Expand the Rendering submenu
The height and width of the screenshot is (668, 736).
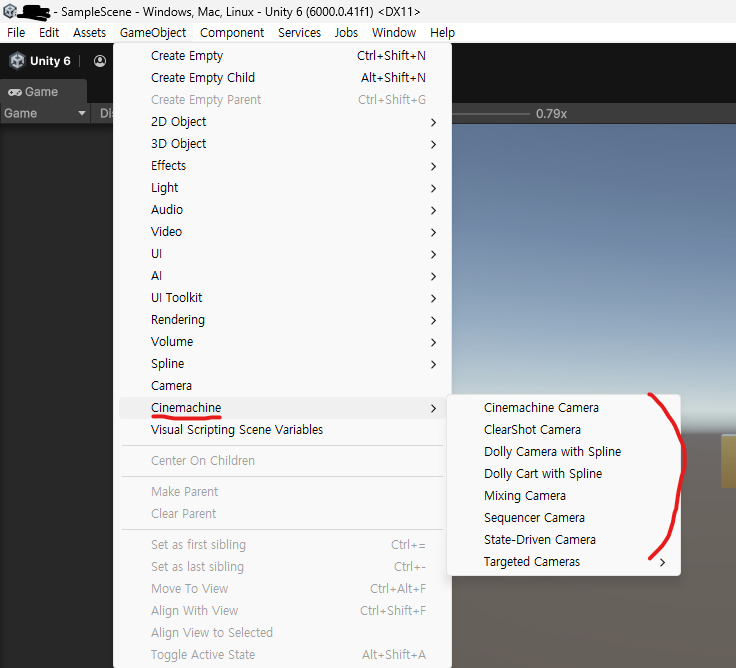(285, 320)
